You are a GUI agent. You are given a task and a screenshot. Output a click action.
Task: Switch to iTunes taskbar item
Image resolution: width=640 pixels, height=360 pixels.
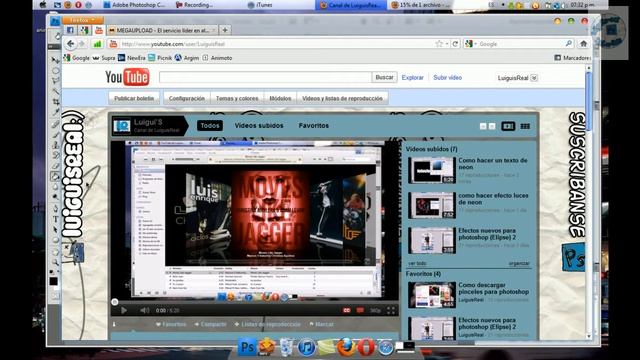click(261, 5)
